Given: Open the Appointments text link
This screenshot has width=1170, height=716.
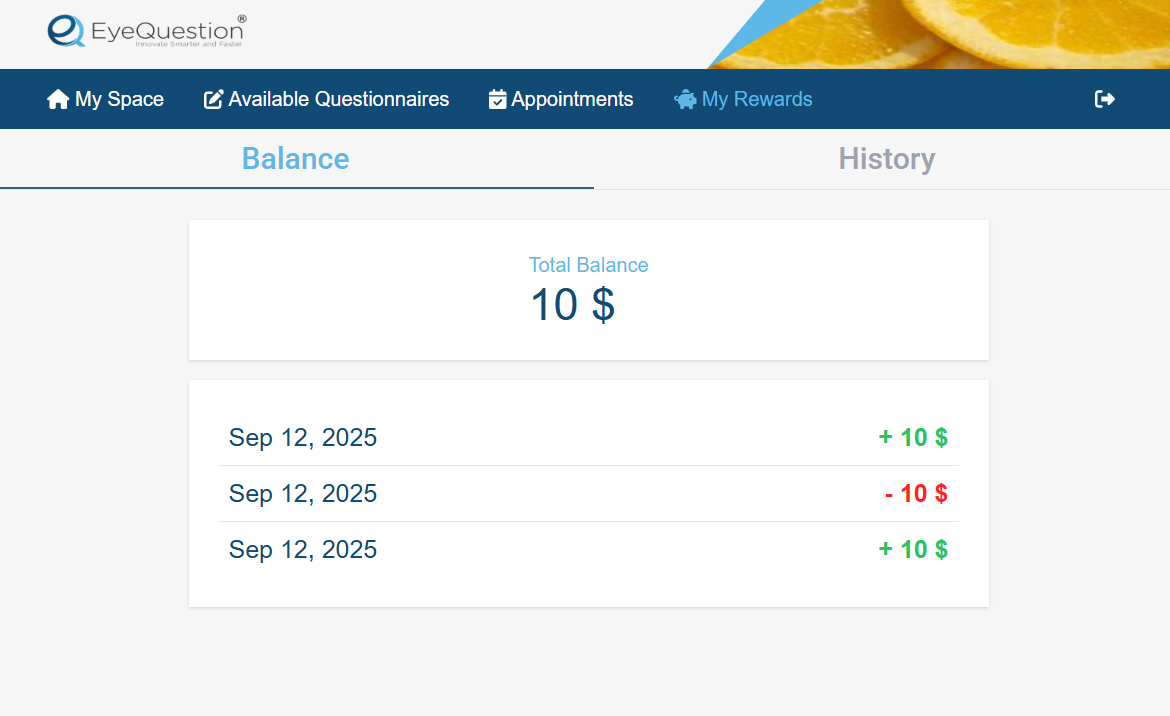Looking at the screenshot, I should (572, 99).
